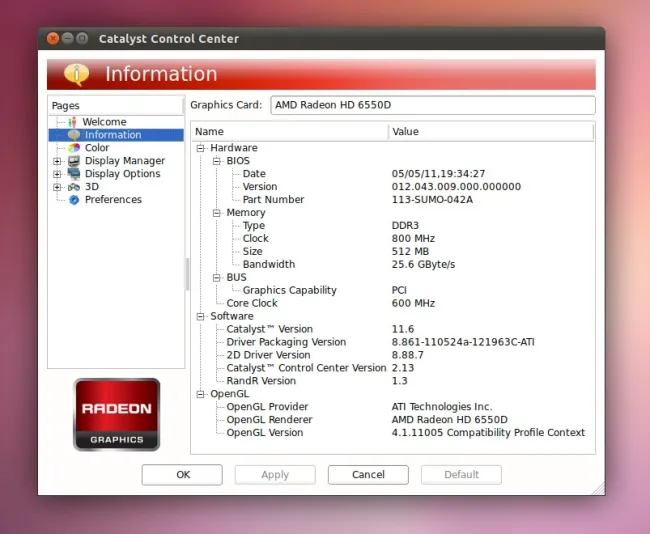The height and width of the screenshot is (534, 650).
Task: Collapse the Hardware section
Action: click(x=201, y=148)
